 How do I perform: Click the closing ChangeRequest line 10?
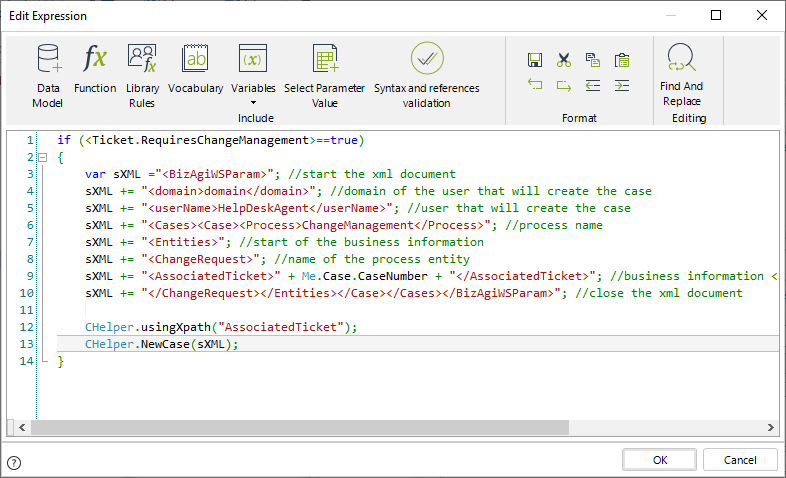point(414,293)
